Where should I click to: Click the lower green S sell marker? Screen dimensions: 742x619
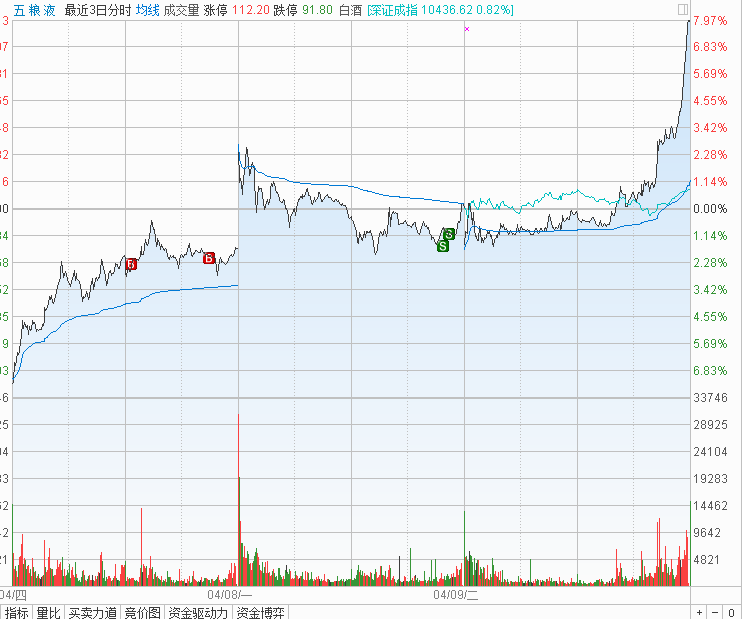click(442, 245)
